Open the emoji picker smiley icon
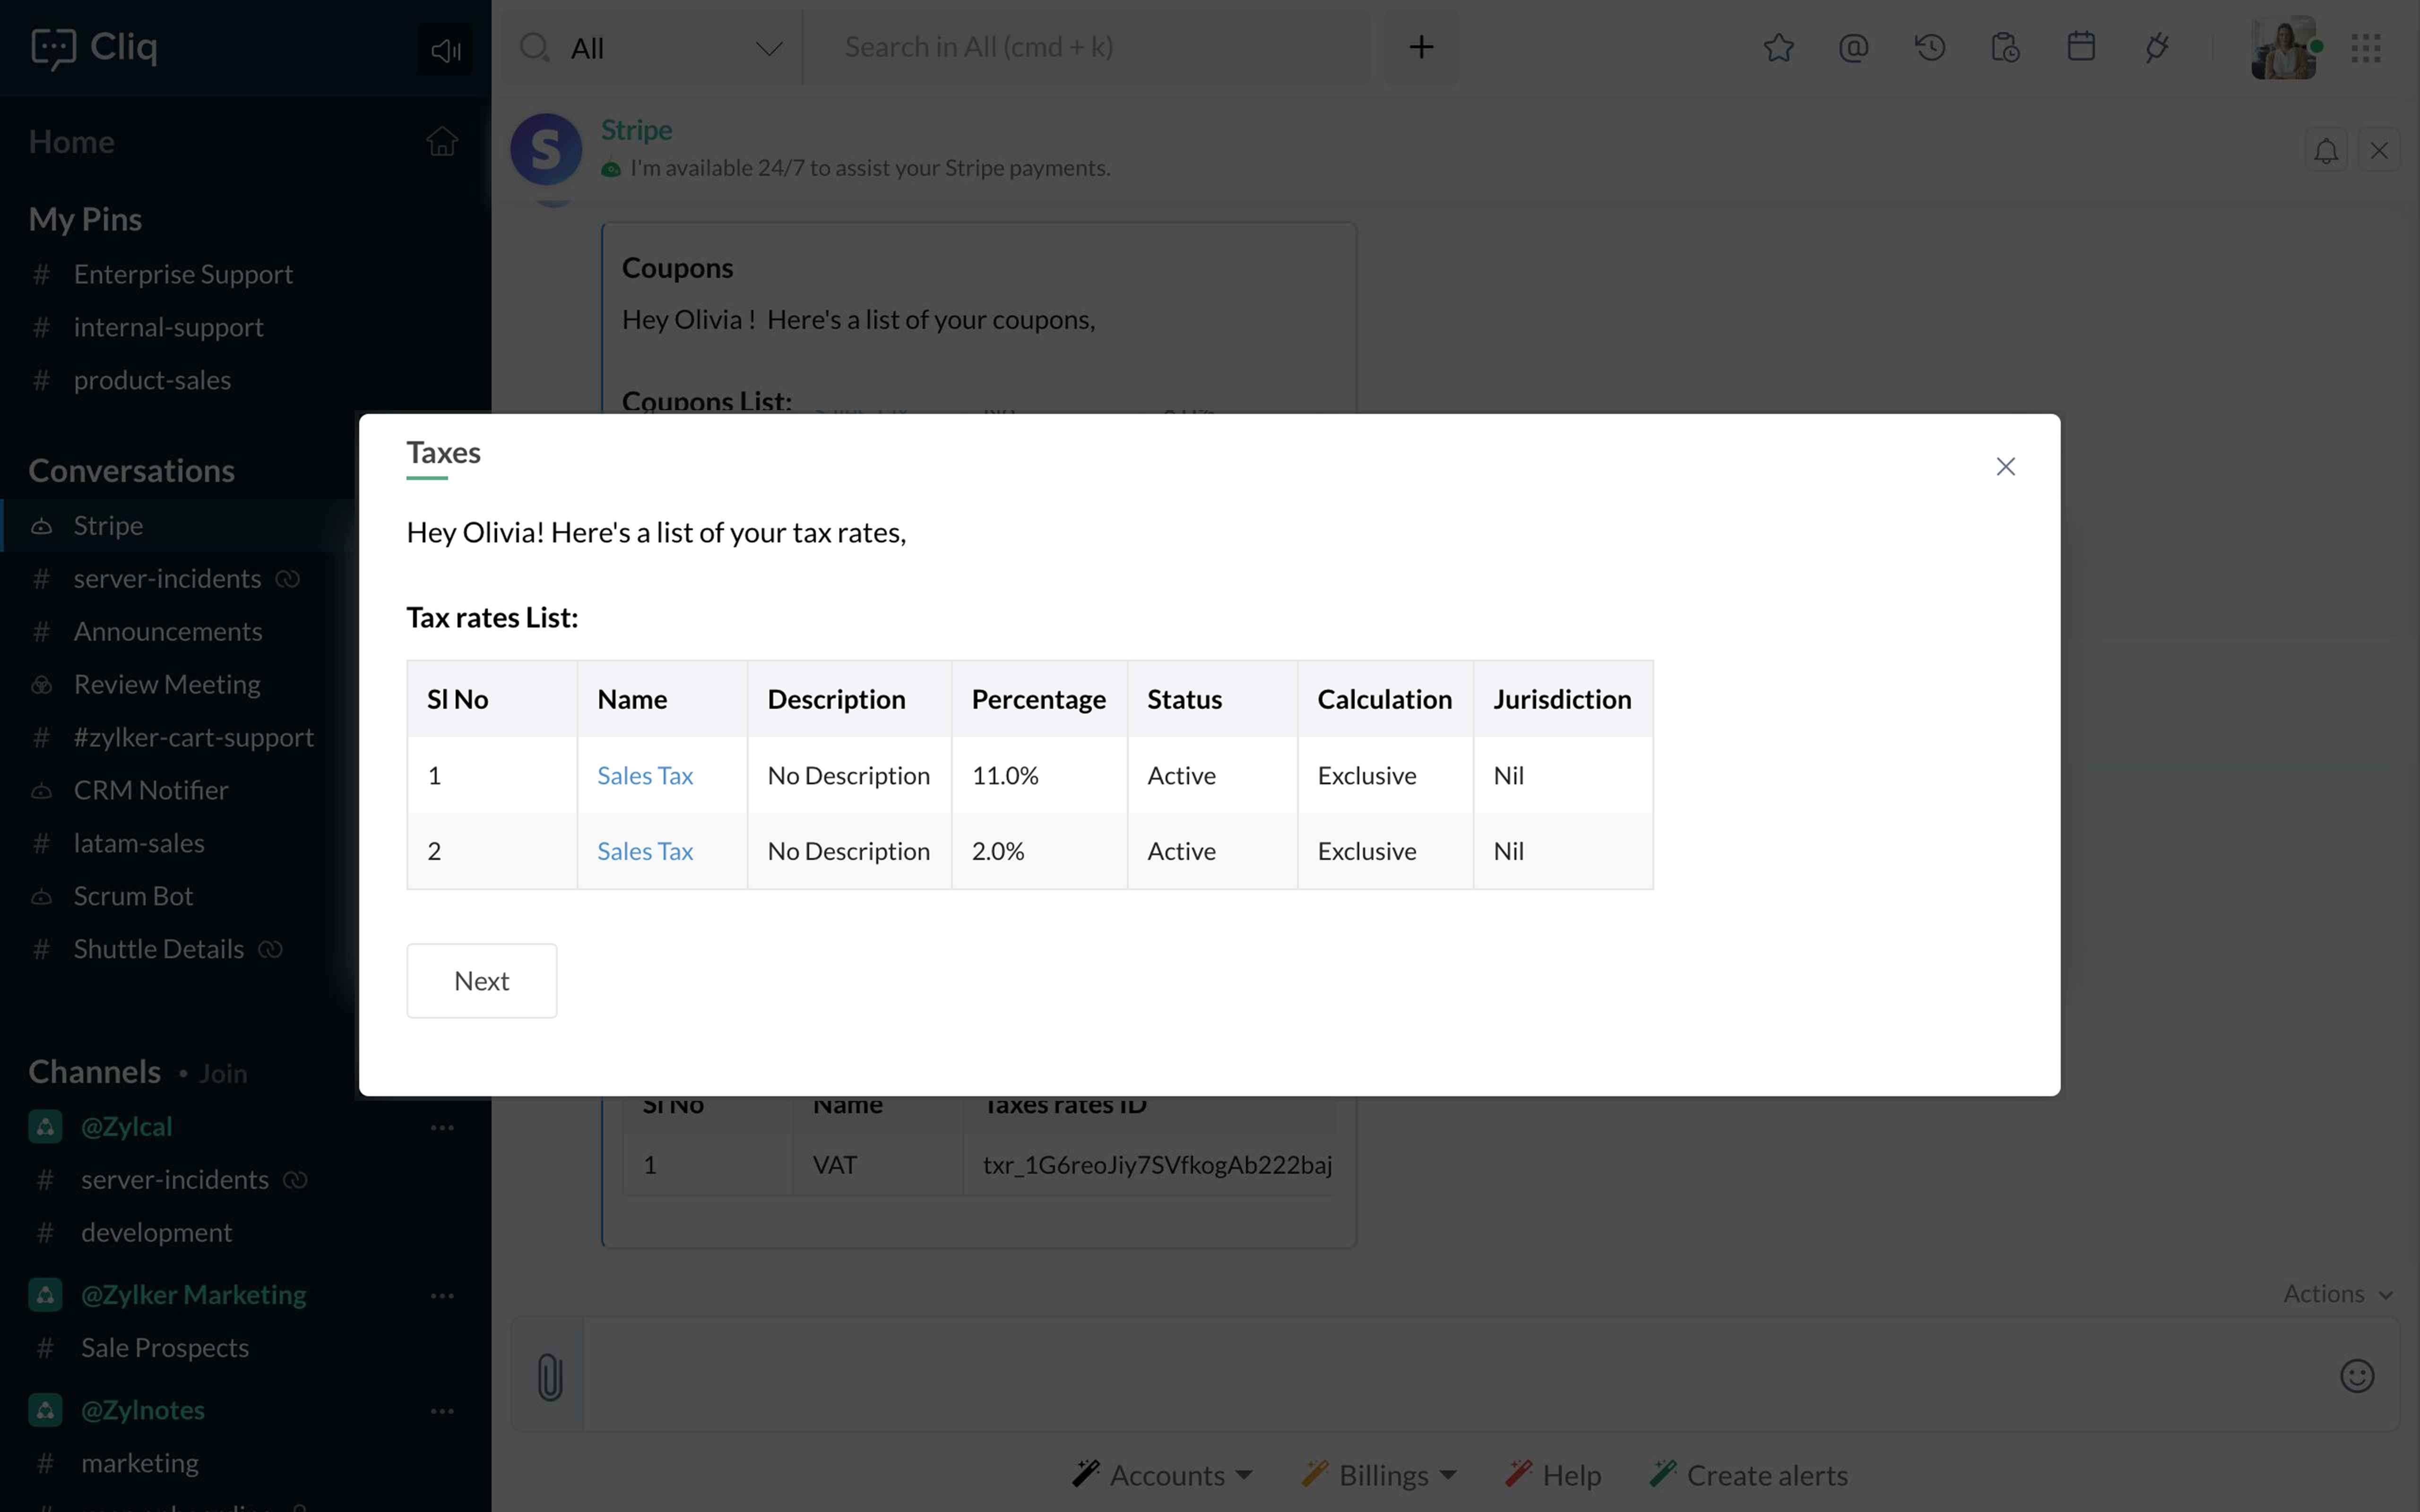 coord(2356,1376)
